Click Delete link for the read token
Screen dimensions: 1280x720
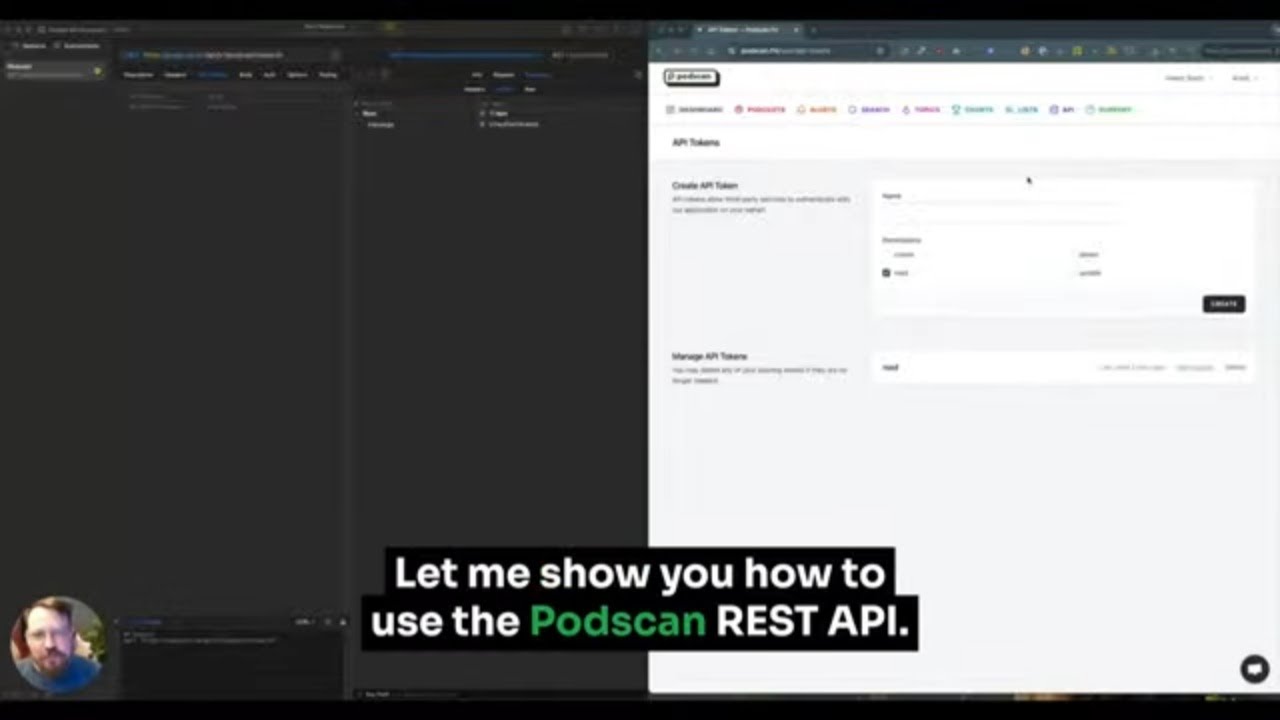(1235, 368)
